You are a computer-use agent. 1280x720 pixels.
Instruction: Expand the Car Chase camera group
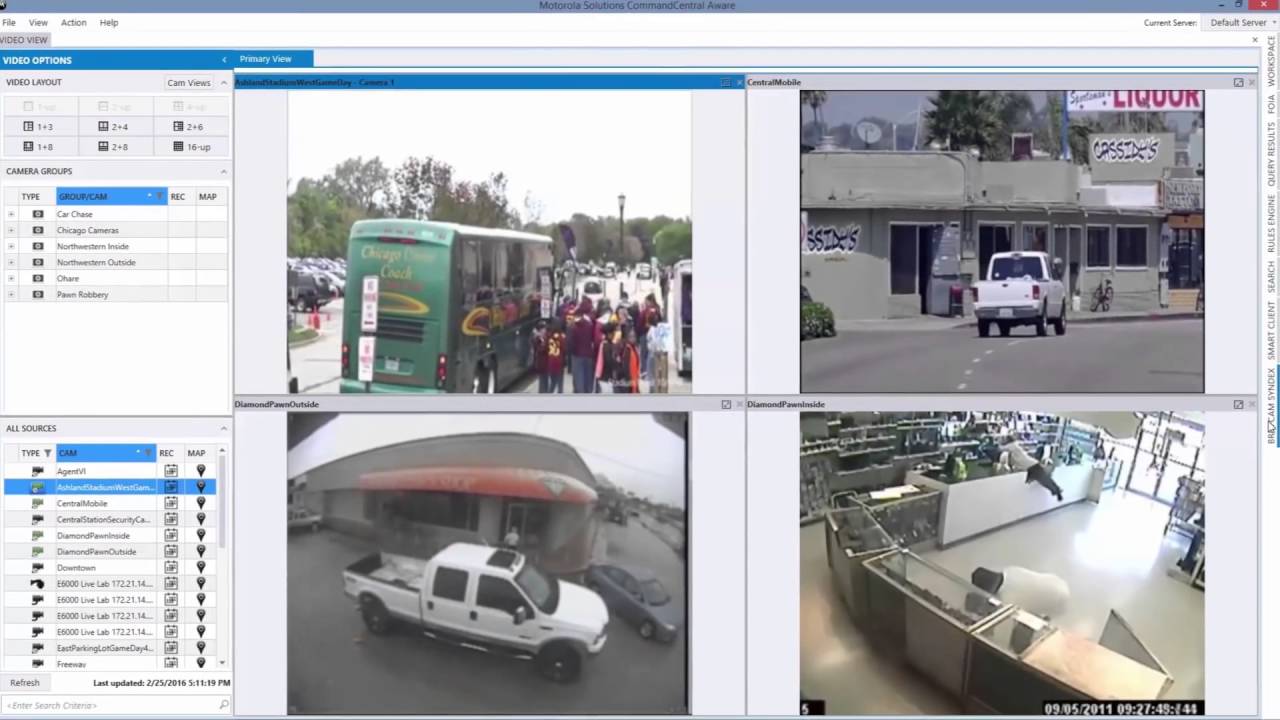pos(11,214)
